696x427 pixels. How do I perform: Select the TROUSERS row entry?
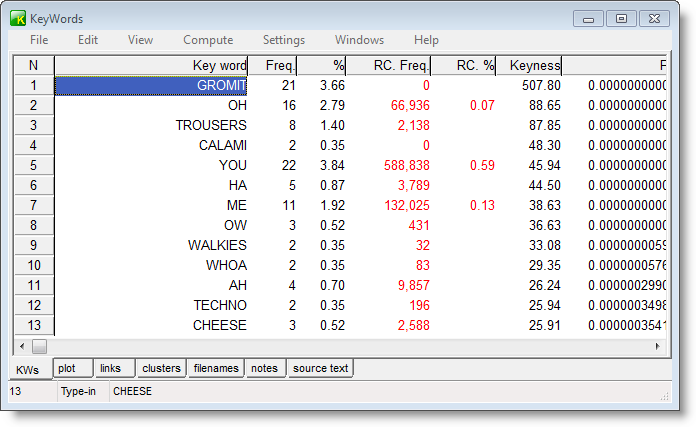coord(150,126)
